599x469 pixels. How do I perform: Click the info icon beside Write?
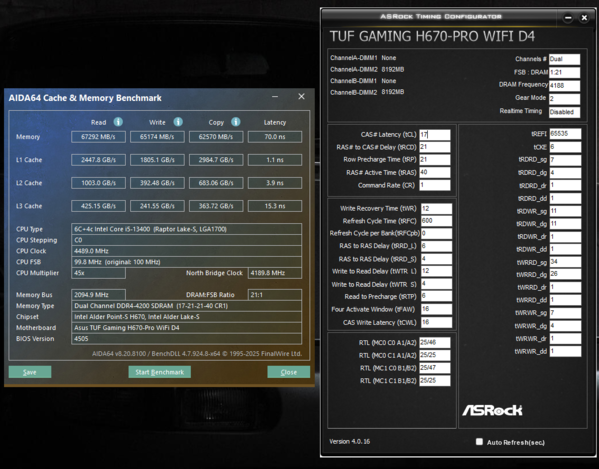tap(178, 122)
